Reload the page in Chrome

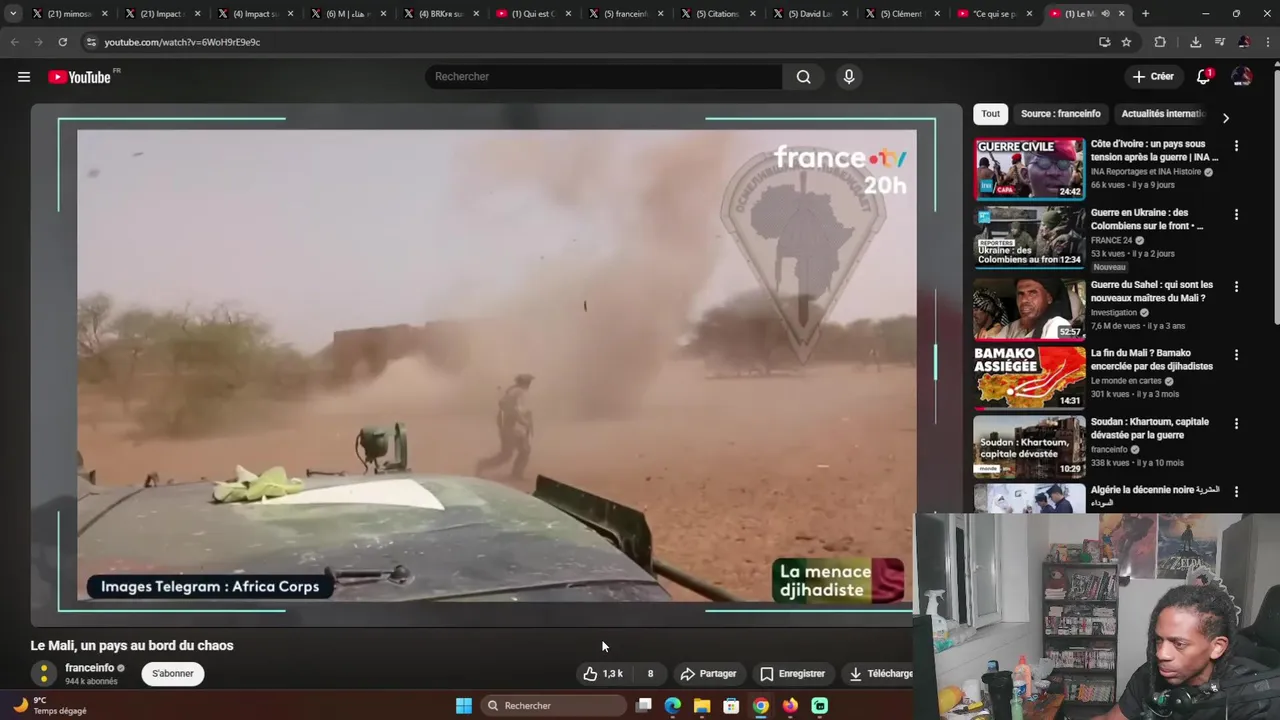(62, 42)
